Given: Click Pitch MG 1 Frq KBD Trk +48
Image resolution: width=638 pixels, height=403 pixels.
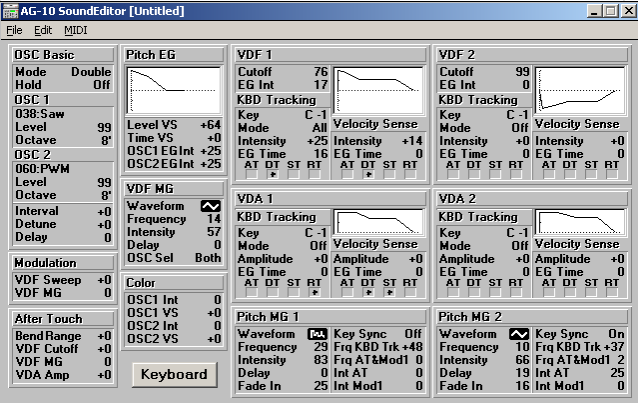Looking at the screenshot, I should (412, 347).
